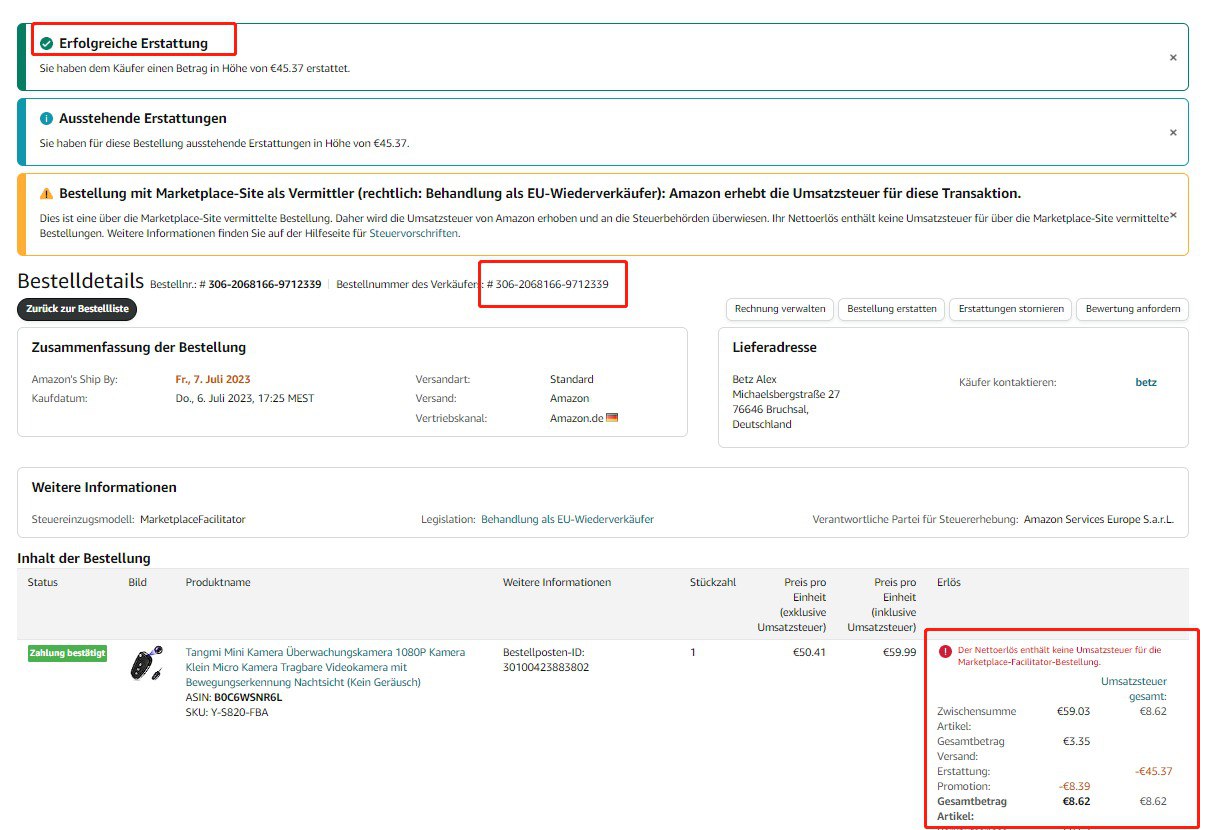Click Bewertung anfordern
Screen dimensions: 1218x830
[1133, 309]
